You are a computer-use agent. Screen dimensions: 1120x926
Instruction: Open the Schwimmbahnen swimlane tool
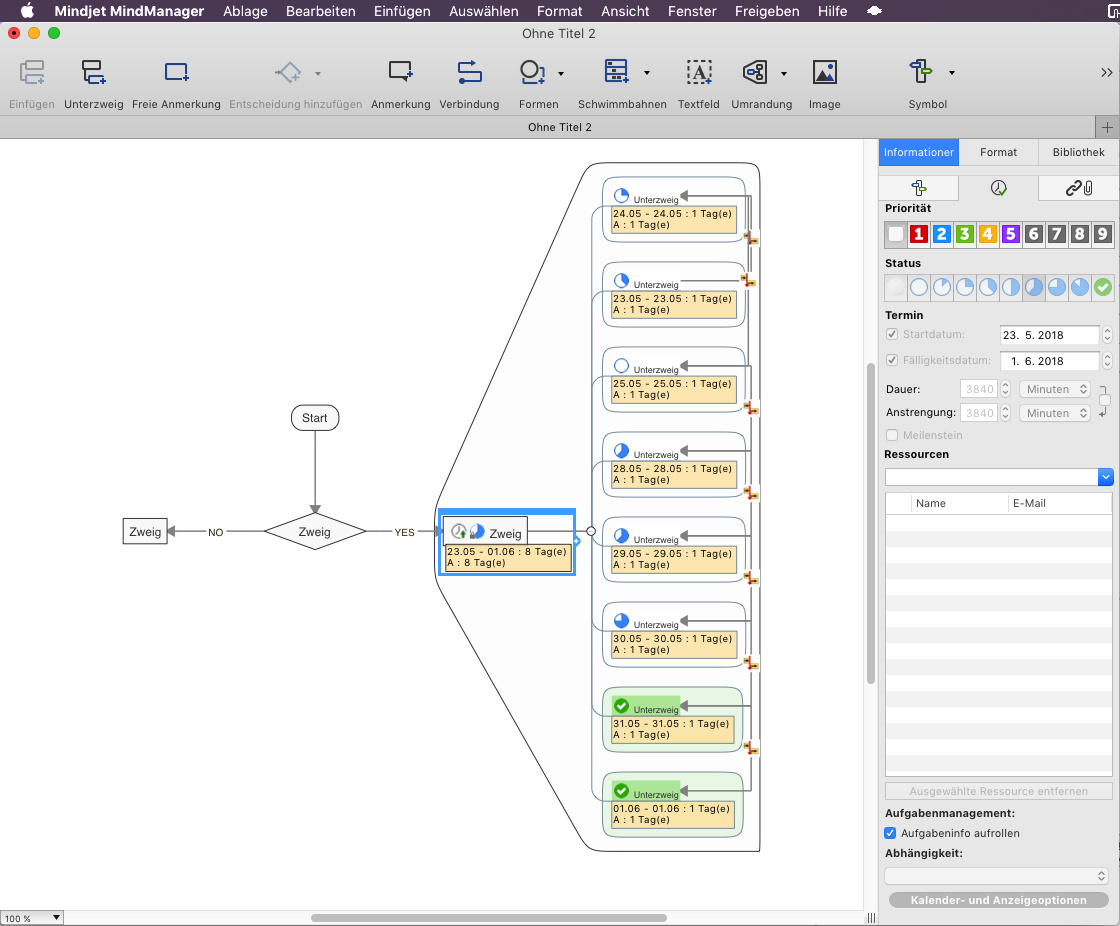click(x=617, y=73)
